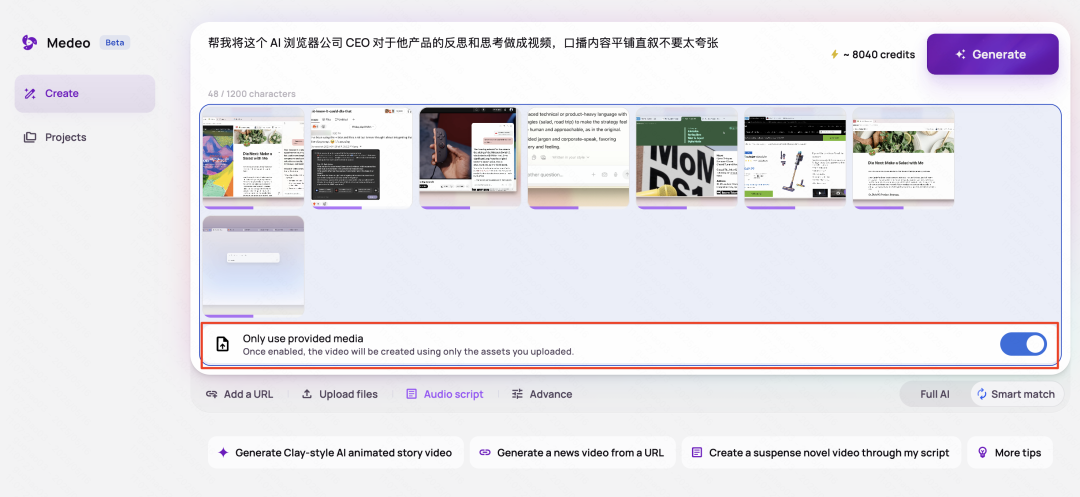Open More tips suggestions
Screen dimensions: 1080x497
point(1010,452)
